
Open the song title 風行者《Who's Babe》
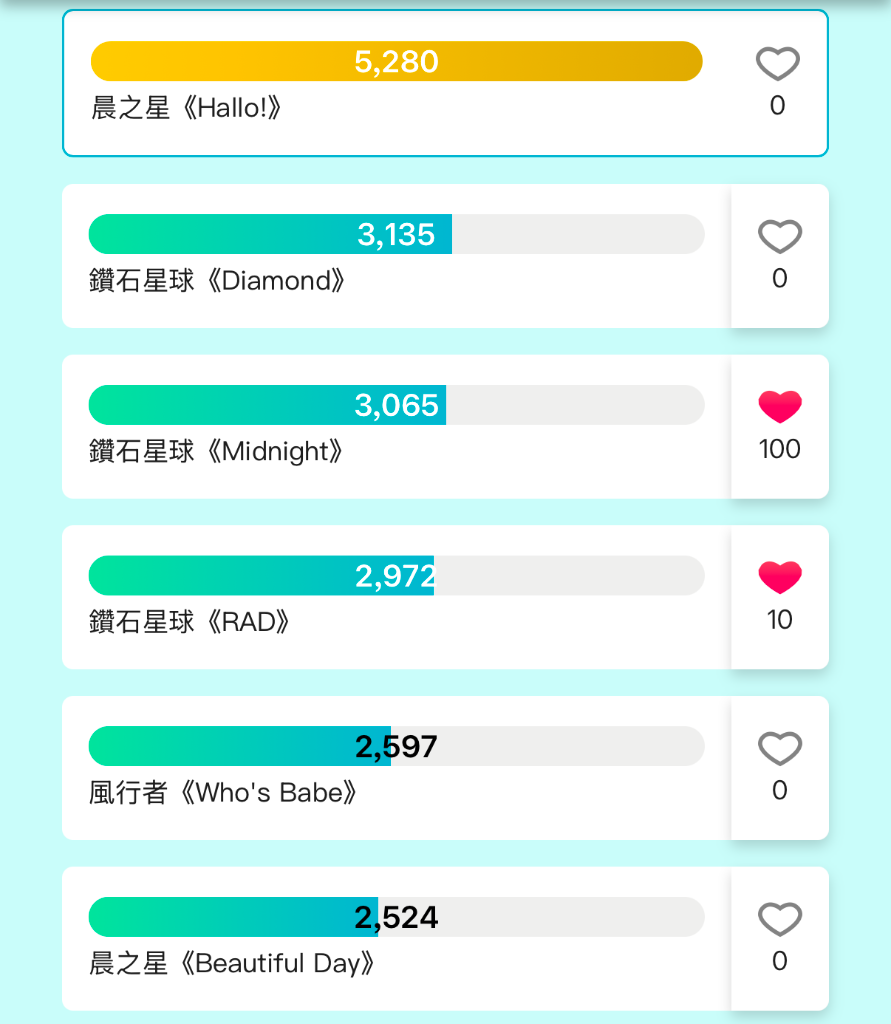[x=223, y=793]
